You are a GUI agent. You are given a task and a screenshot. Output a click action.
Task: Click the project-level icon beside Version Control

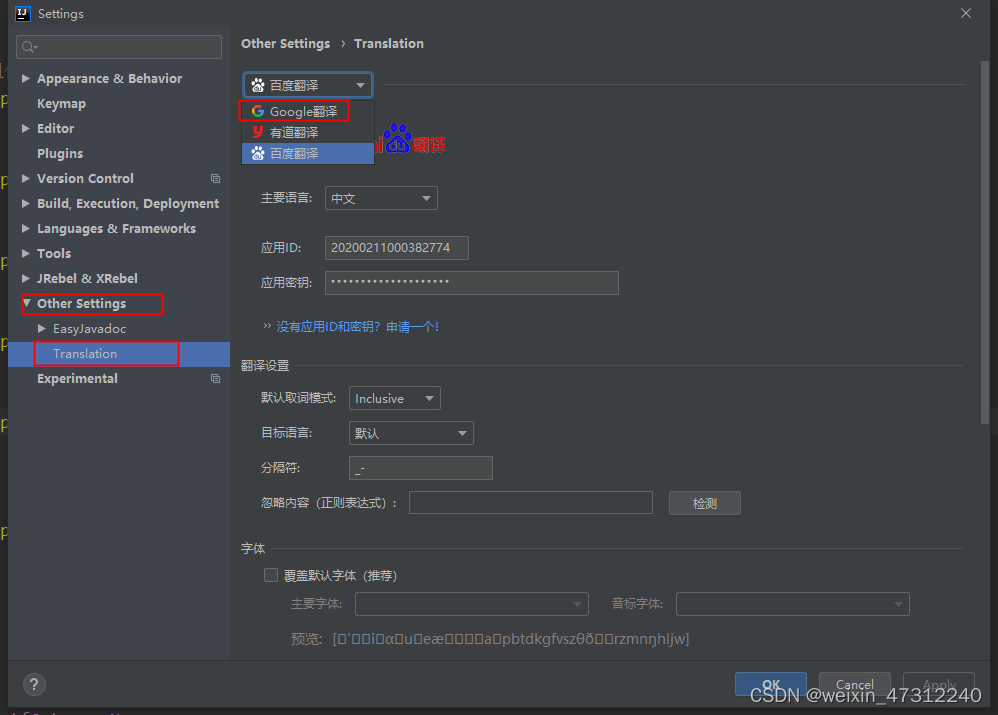[216, 179]
